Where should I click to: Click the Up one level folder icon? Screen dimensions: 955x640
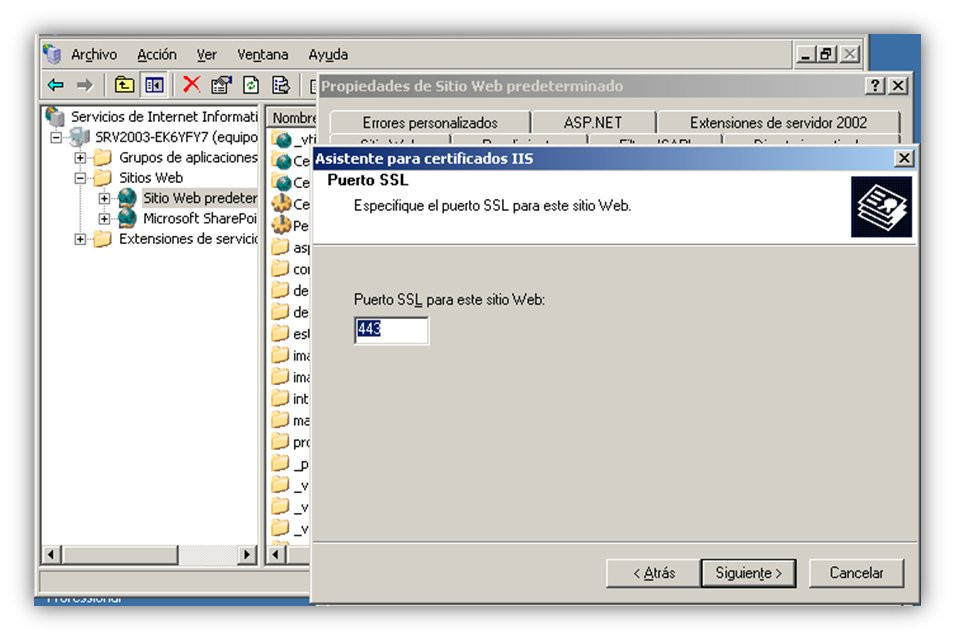tap(124, 85)
